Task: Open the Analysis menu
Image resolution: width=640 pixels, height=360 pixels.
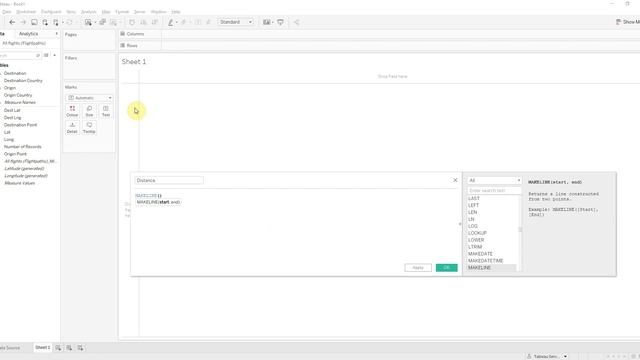Action: [89, 12]
